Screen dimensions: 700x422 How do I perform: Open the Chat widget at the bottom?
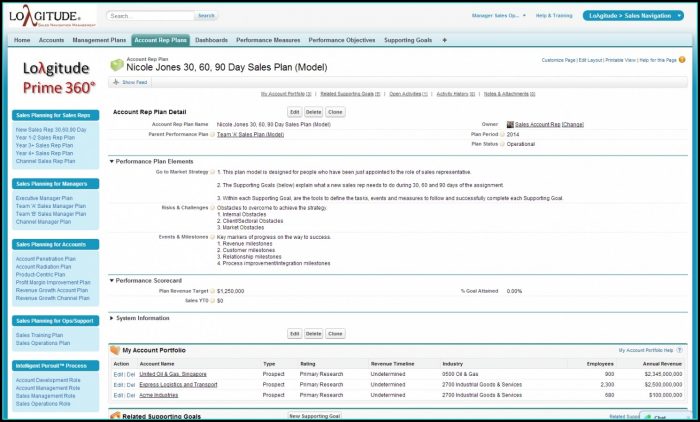click(665, 417)
